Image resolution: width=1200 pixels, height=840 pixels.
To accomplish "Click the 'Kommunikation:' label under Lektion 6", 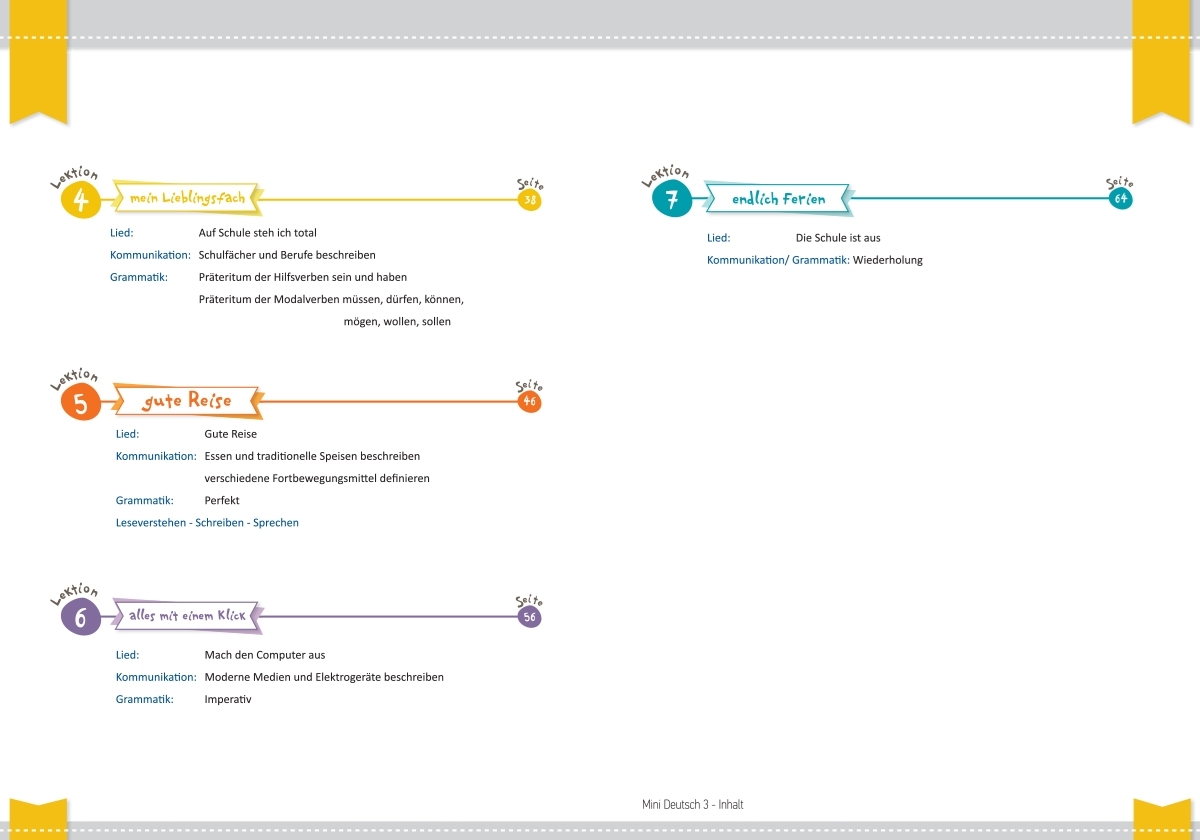I will tap(156, 677).
